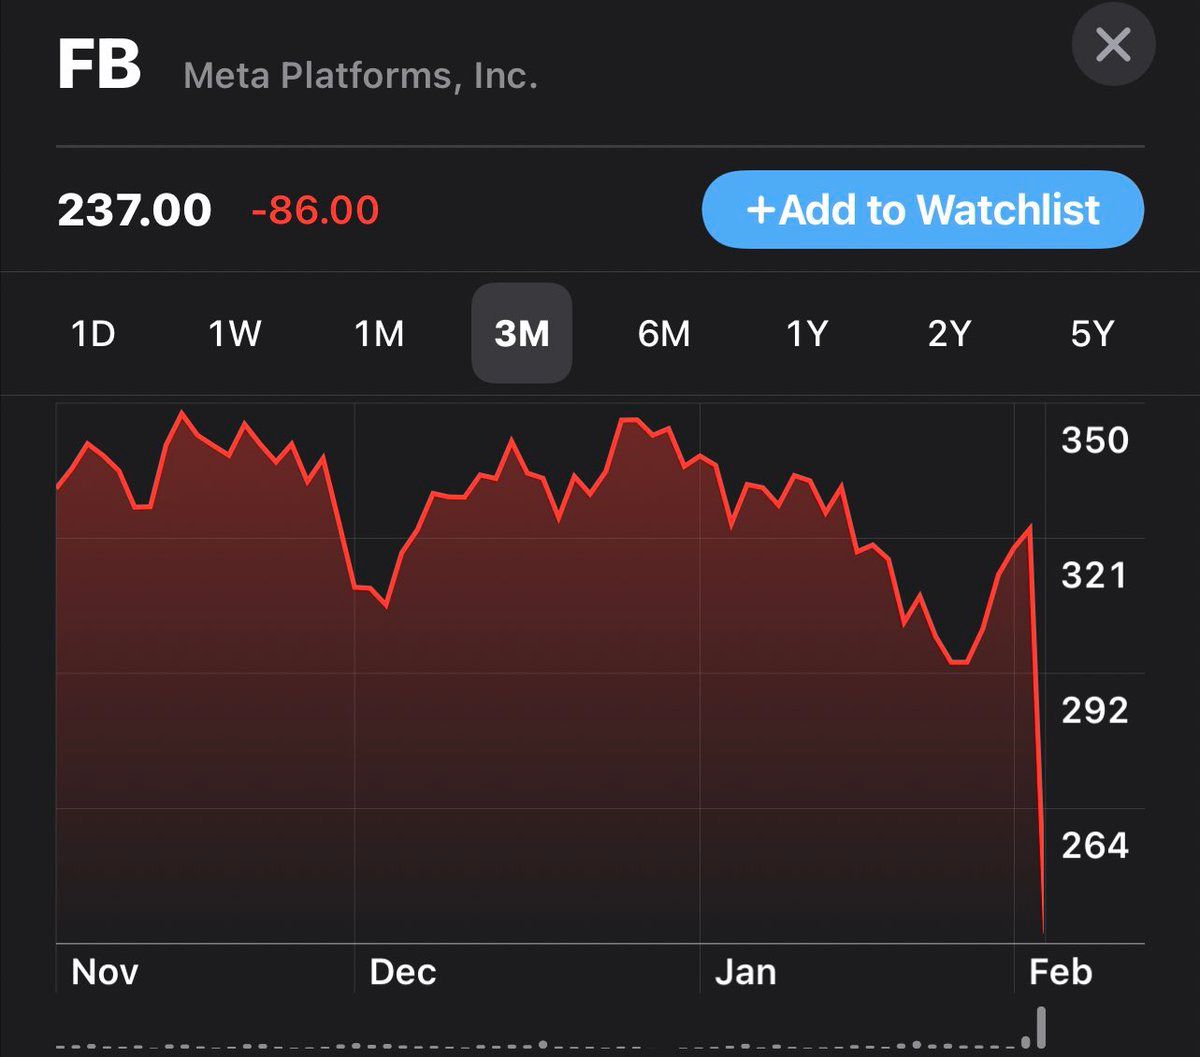Close the FB stock detail panel
Screen dimensions: 1200x1057
pyautogui.click(x=1113, y=45)
